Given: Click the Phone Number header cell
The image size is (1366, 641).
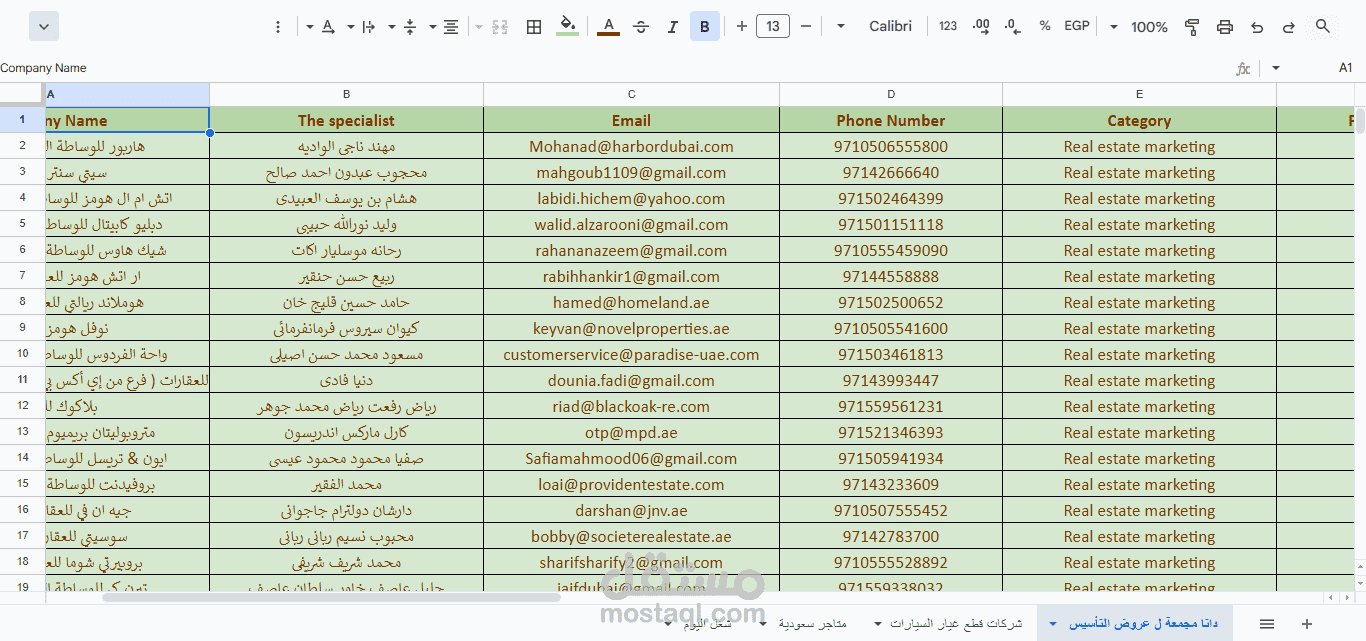Looking at the screenshot, I should 891,120.
